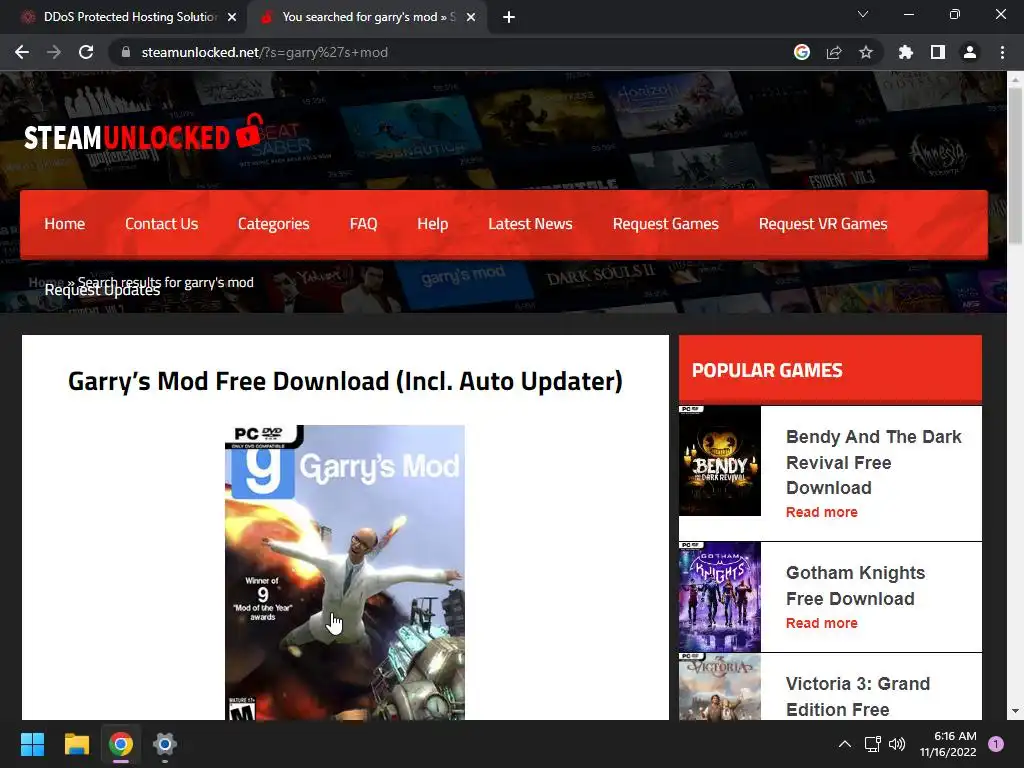Image resolution: width=1024 pixels, height=768 pixels.
Task: Open Latest News
Action: 530,224
